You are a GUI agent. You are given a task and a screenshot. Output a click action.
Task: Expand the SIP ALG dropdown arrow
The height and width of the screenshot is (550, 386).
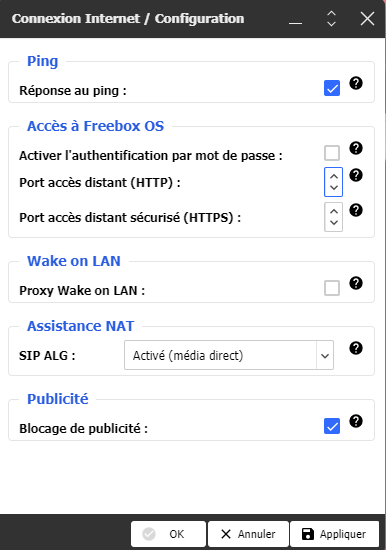tap(325, 355)
